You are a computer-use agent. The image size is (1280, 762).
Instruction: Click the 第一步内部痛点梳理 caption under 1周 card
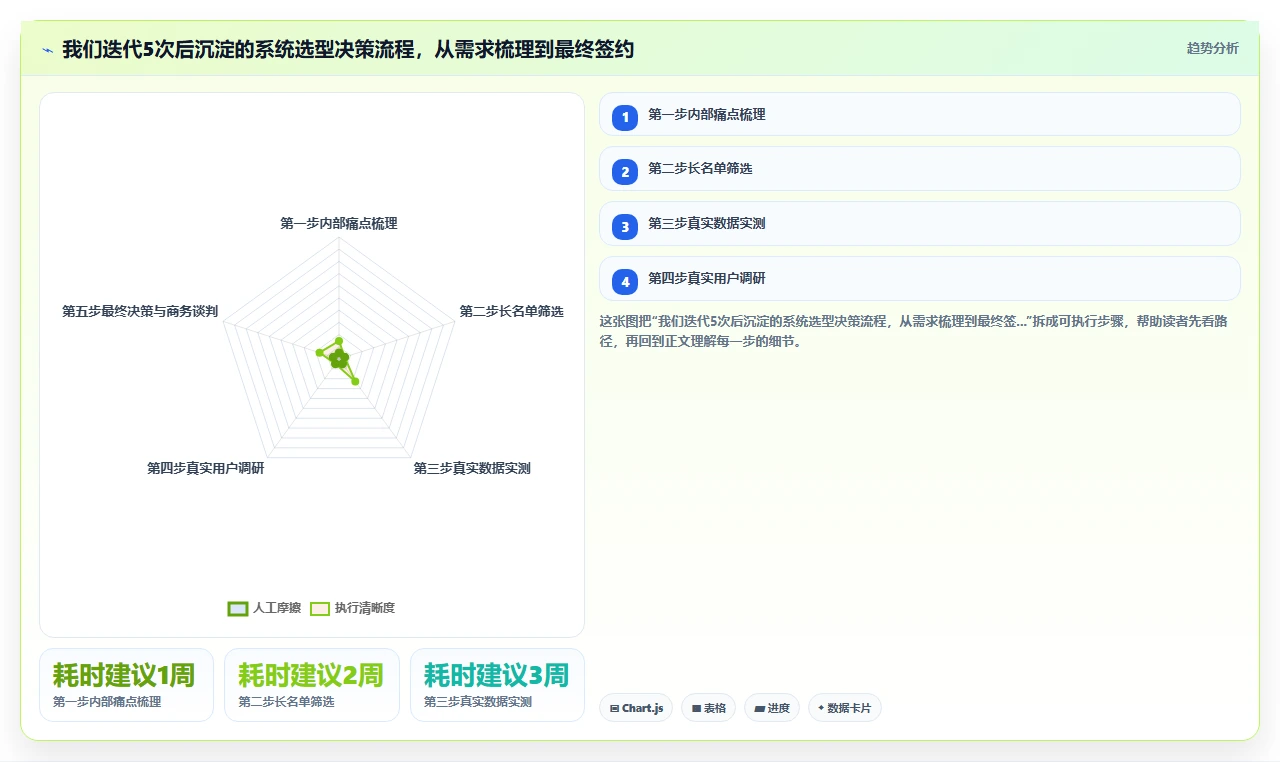[x=107, y=702]
